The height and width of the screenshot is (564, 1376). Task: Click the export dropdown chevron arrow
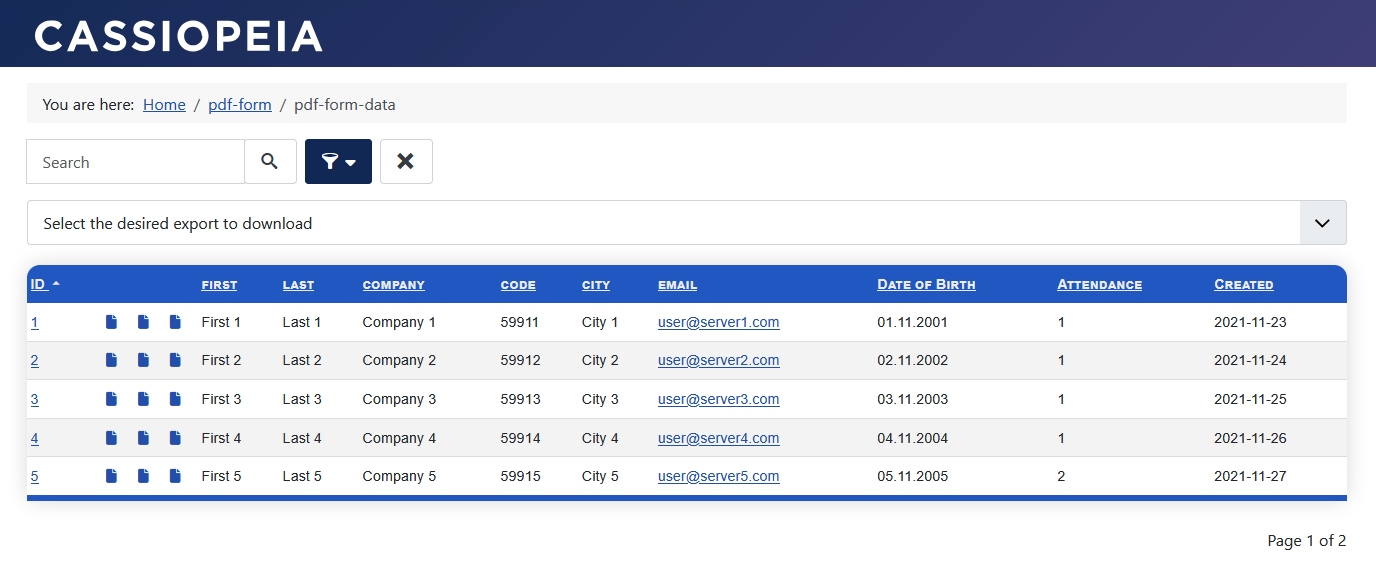tap(1322, 223)
